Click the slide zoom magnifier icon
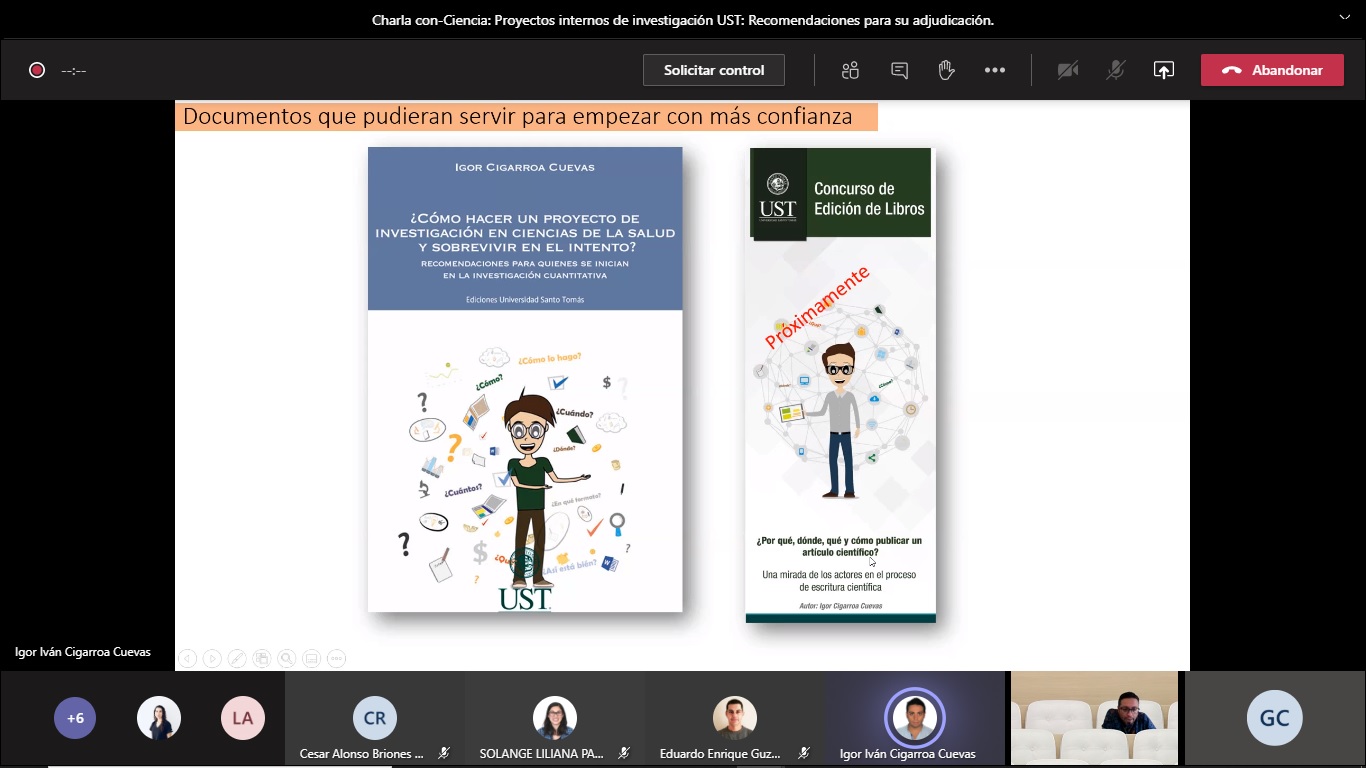Viewport: 1366px width, 768px height. tap(287, 658)
